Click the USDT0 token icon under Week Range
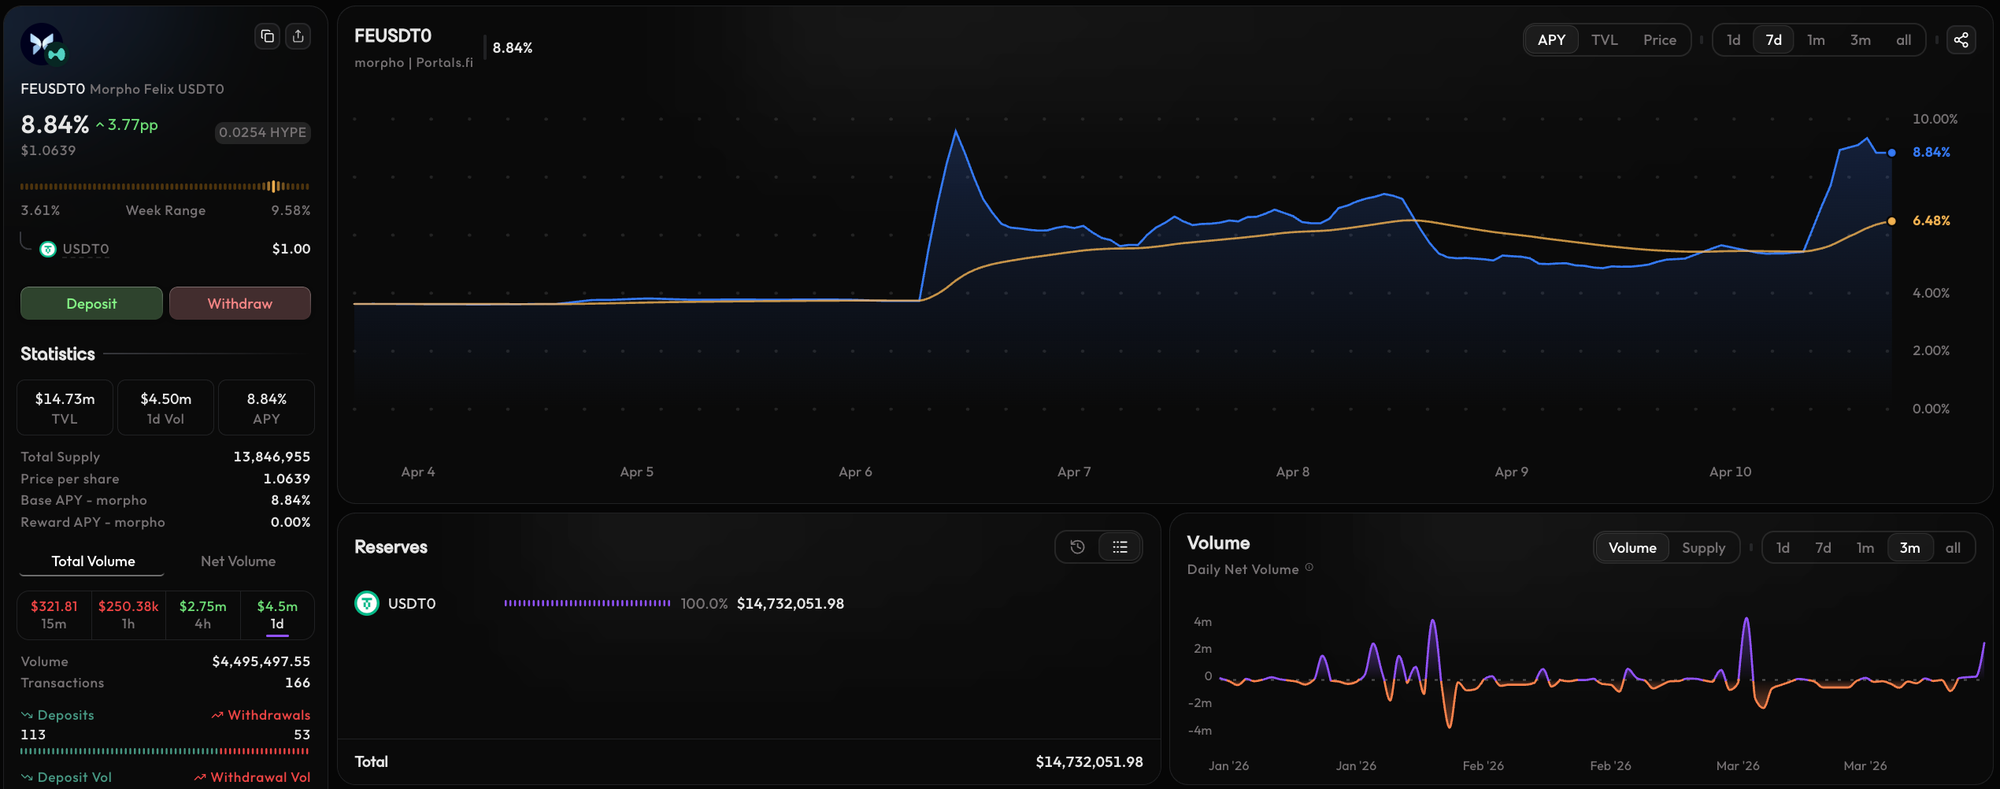The height and width of the screenshot is (789, 2000). (x=48, y=249)
